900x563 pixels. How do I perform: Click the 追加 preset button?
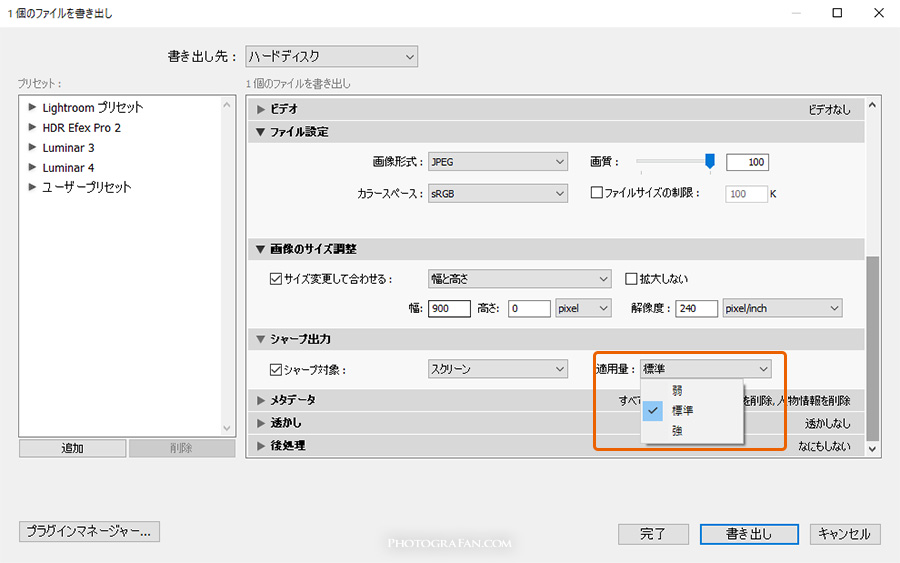coord(72,448)
